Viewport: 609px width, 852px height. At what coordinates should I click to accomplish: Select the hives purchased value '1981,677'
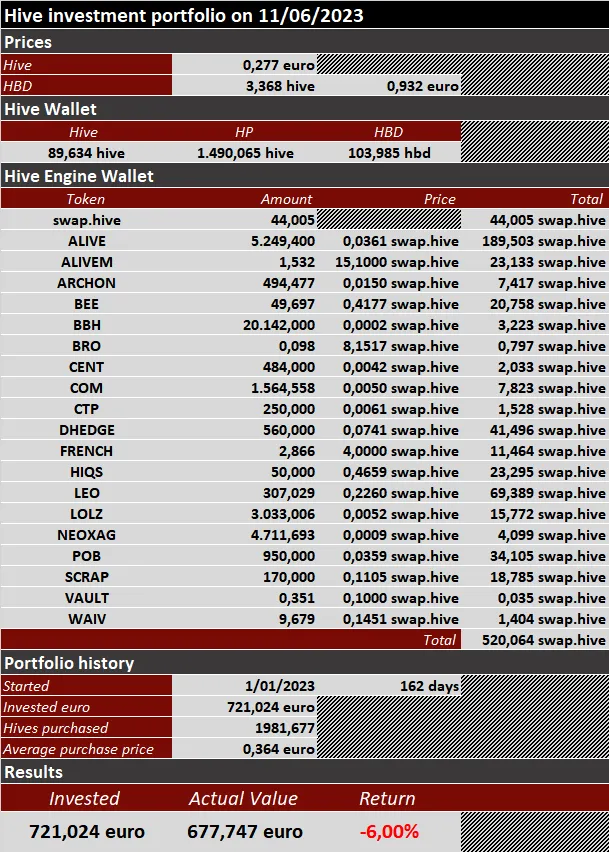(x=285, y=728)
